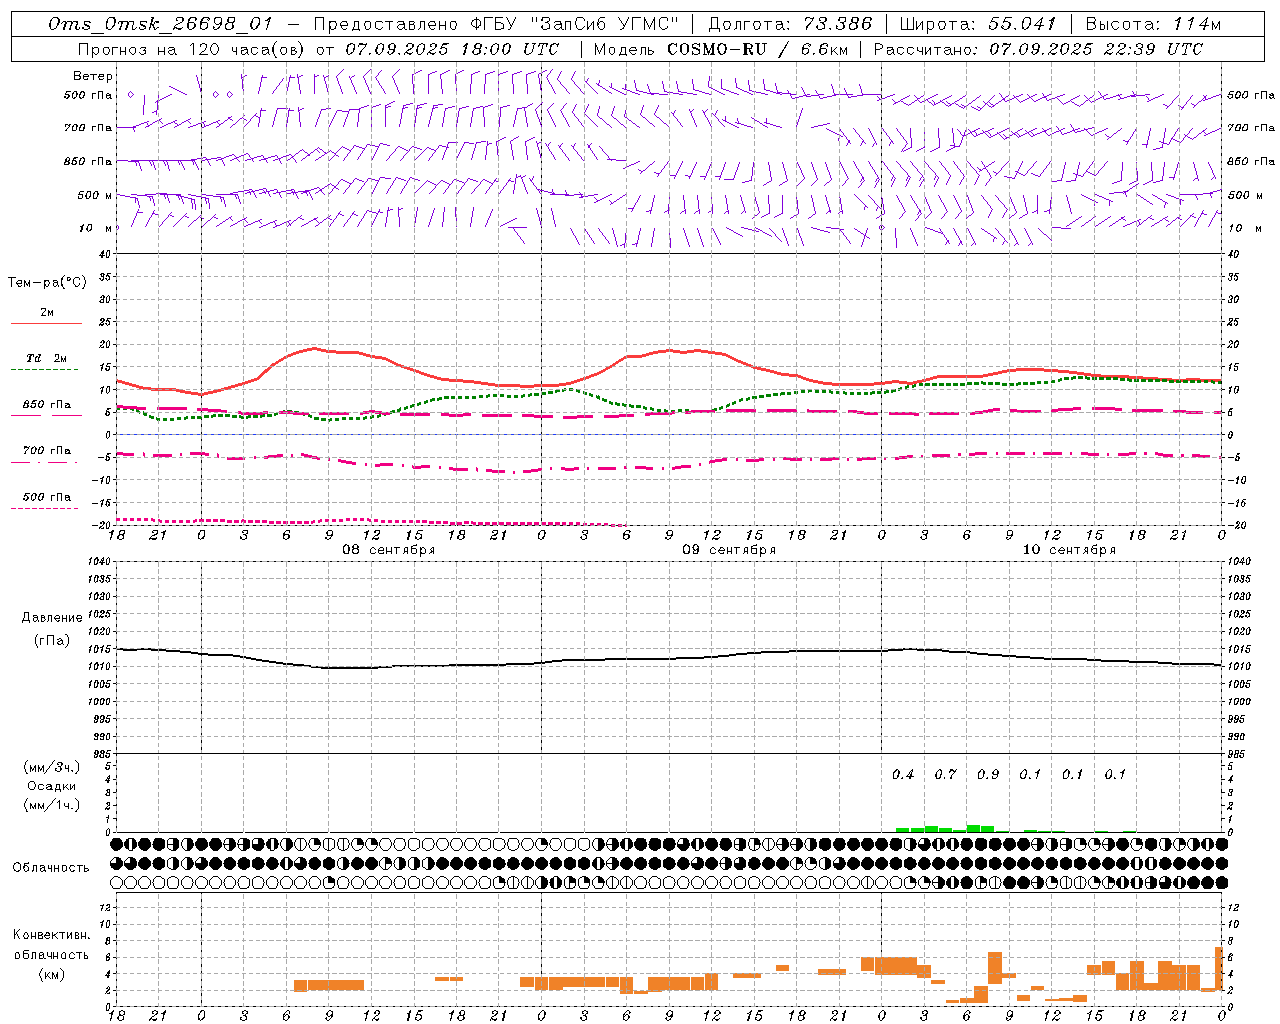Click the 09 сентября date label

tap(729, 550)
